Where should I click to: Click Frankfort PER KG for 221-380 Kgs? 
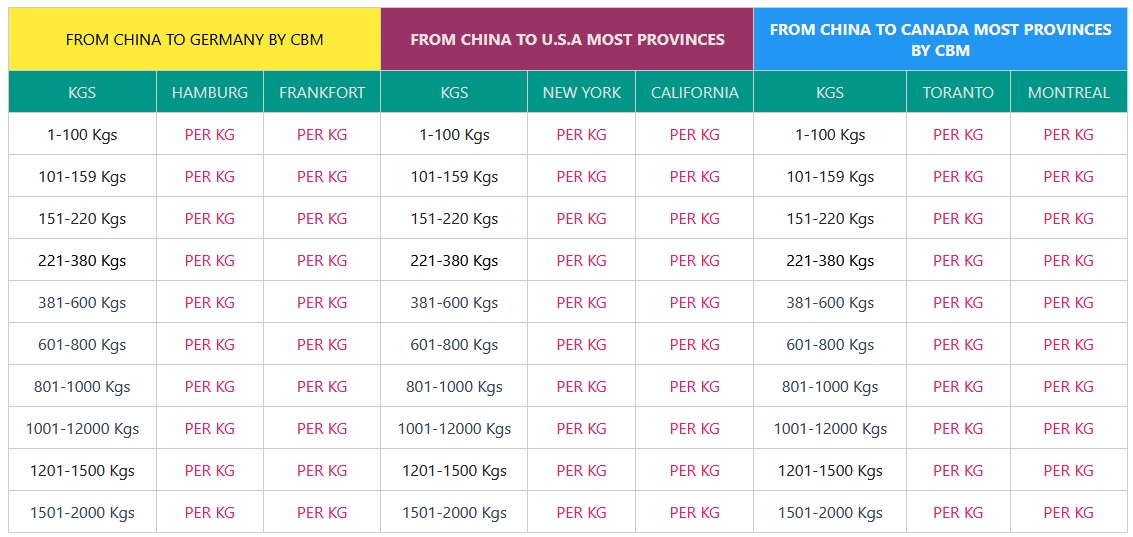[322, 261]
